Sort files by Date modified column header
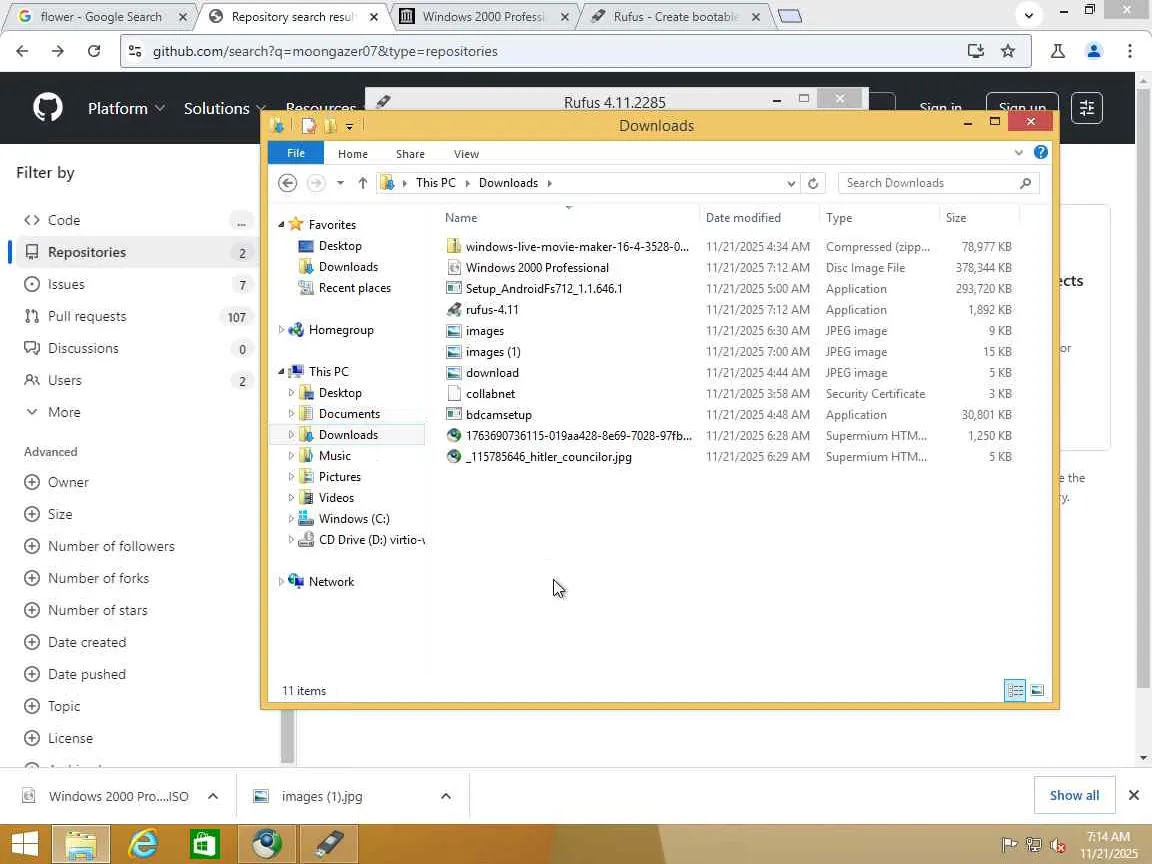The height and width of the screenshot is (864, 1152). 758,217
